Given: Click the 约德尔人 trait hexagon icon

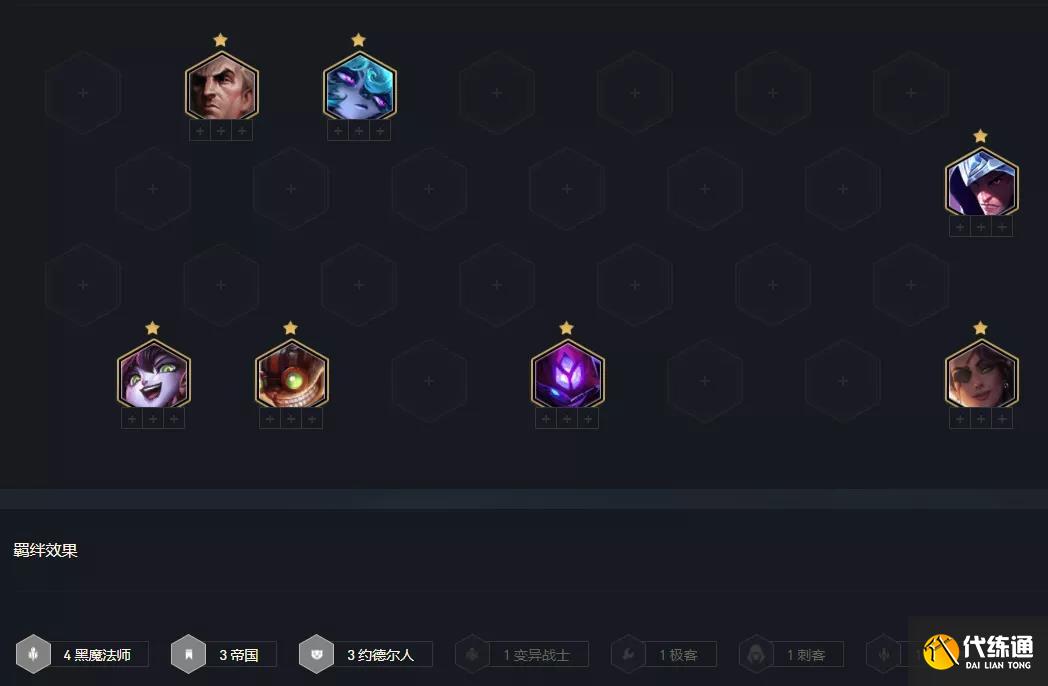Looking at the screenshot, I should coord(317,654).
